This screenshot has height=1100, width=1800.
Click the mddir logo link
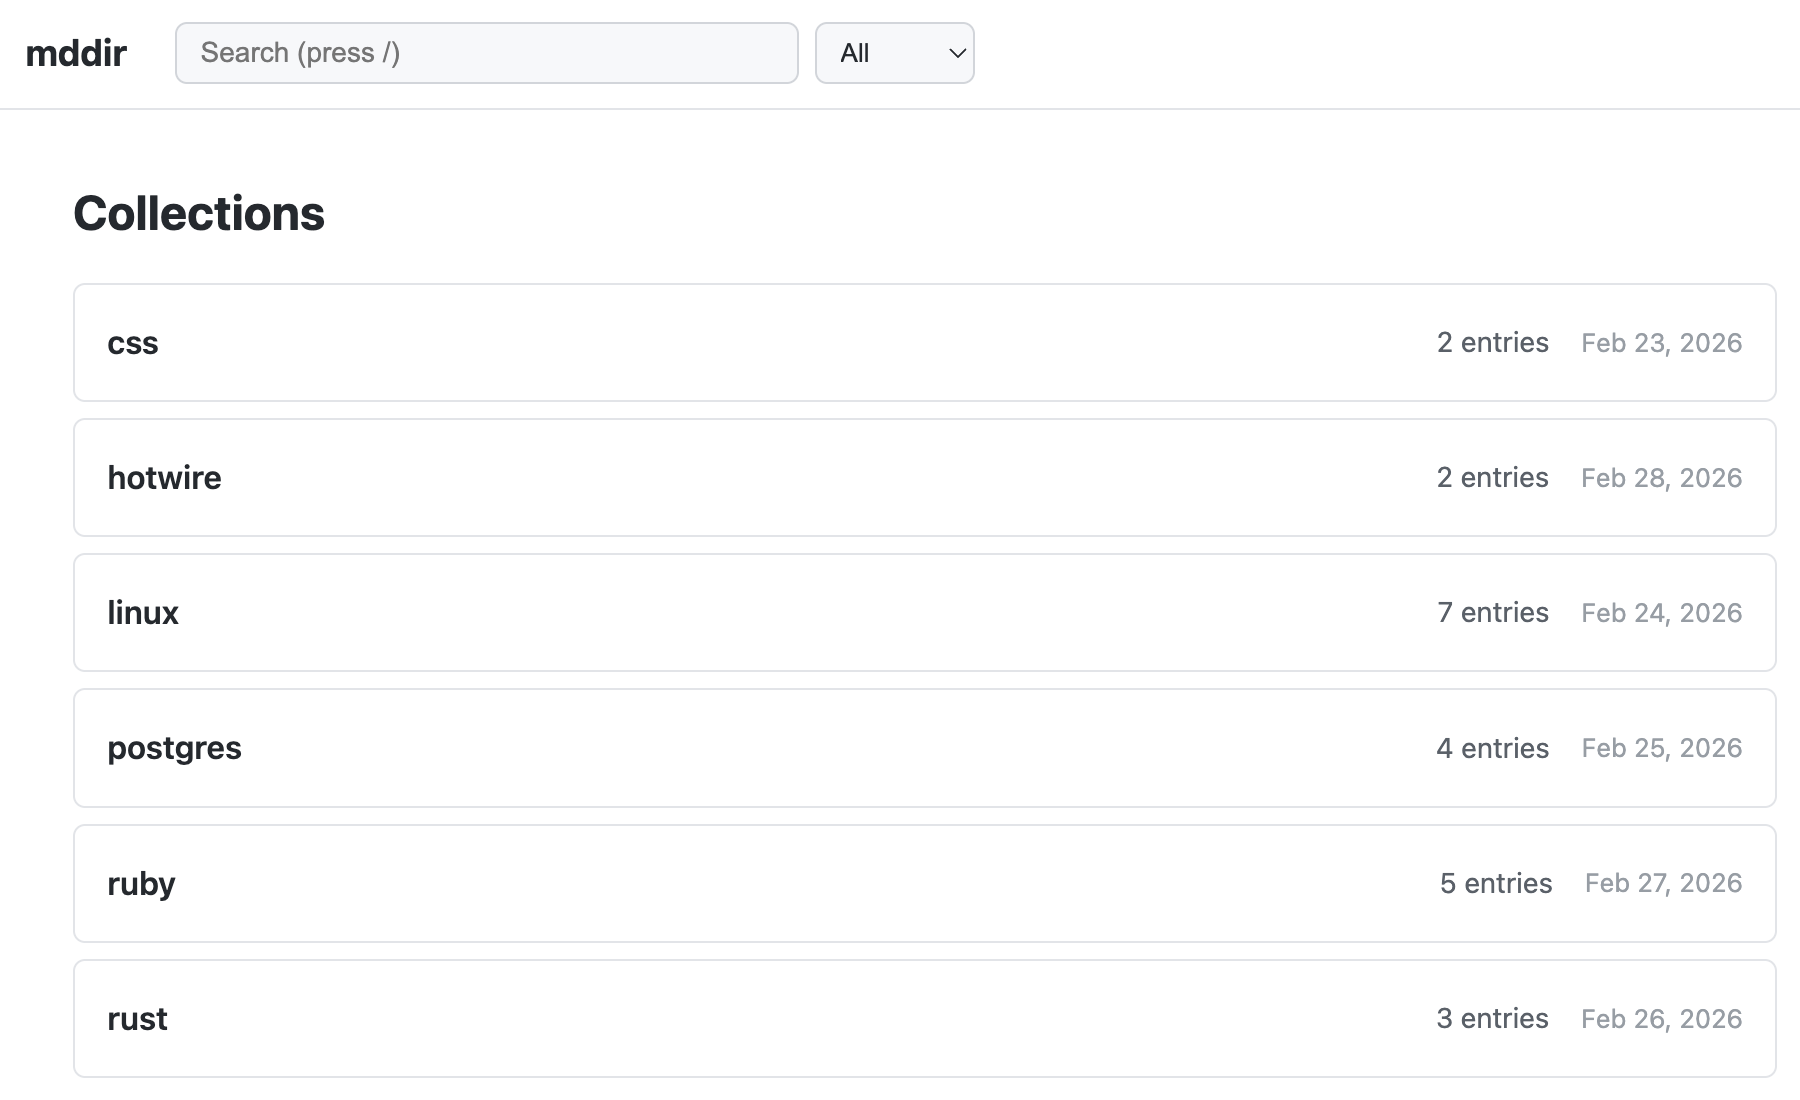pos(76,53)
